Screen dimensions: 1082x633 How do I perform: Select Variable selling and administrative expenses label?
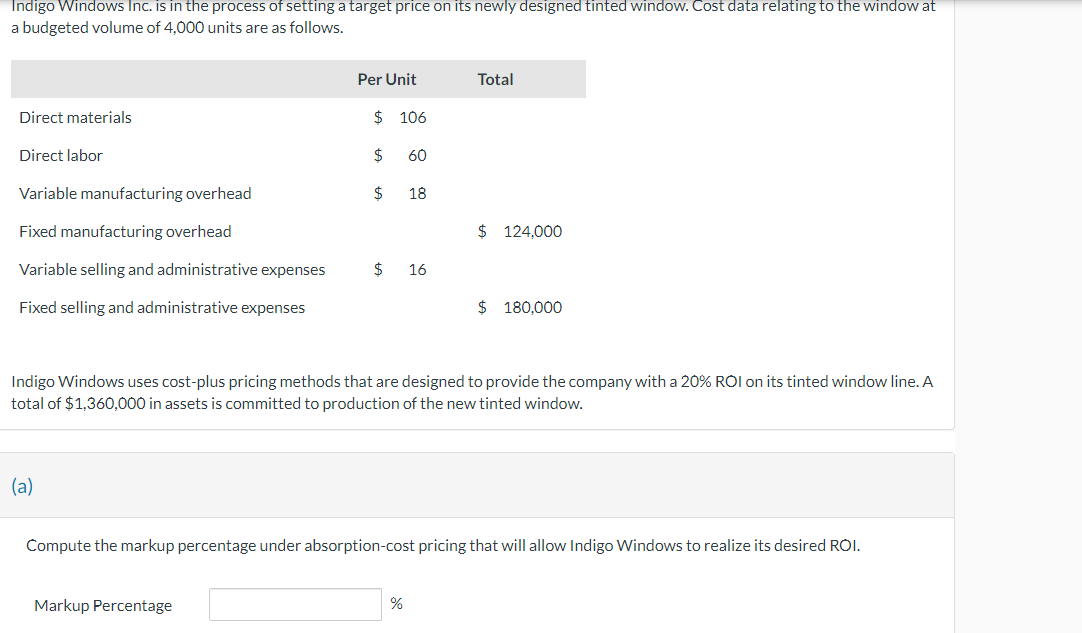coord(172,269)
